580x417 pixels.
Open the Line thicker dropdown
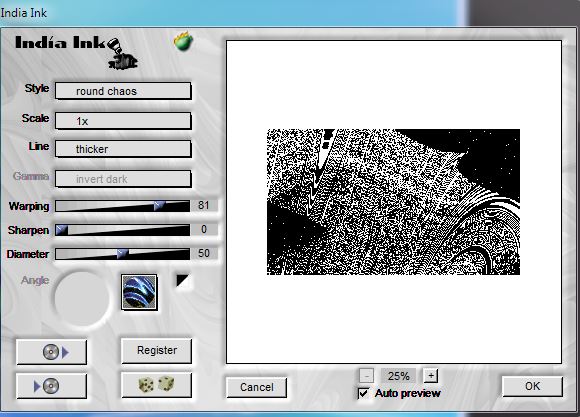pyautogui.click(x=123, y=149)
